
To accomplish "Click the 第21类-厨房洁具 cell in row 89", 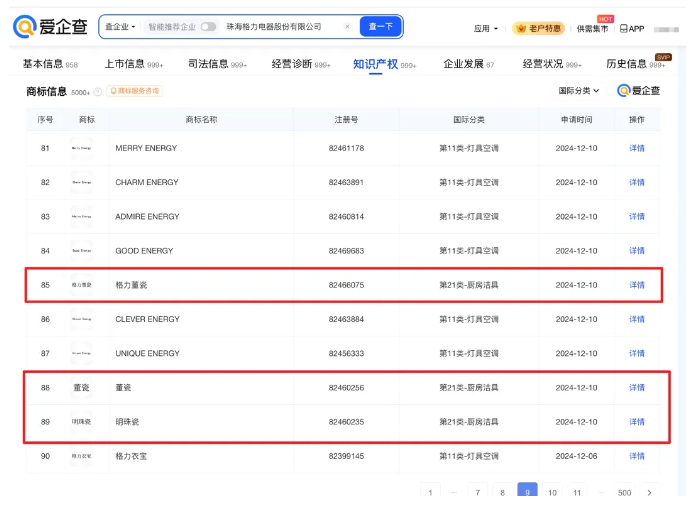I will click(x=469, y=422).
